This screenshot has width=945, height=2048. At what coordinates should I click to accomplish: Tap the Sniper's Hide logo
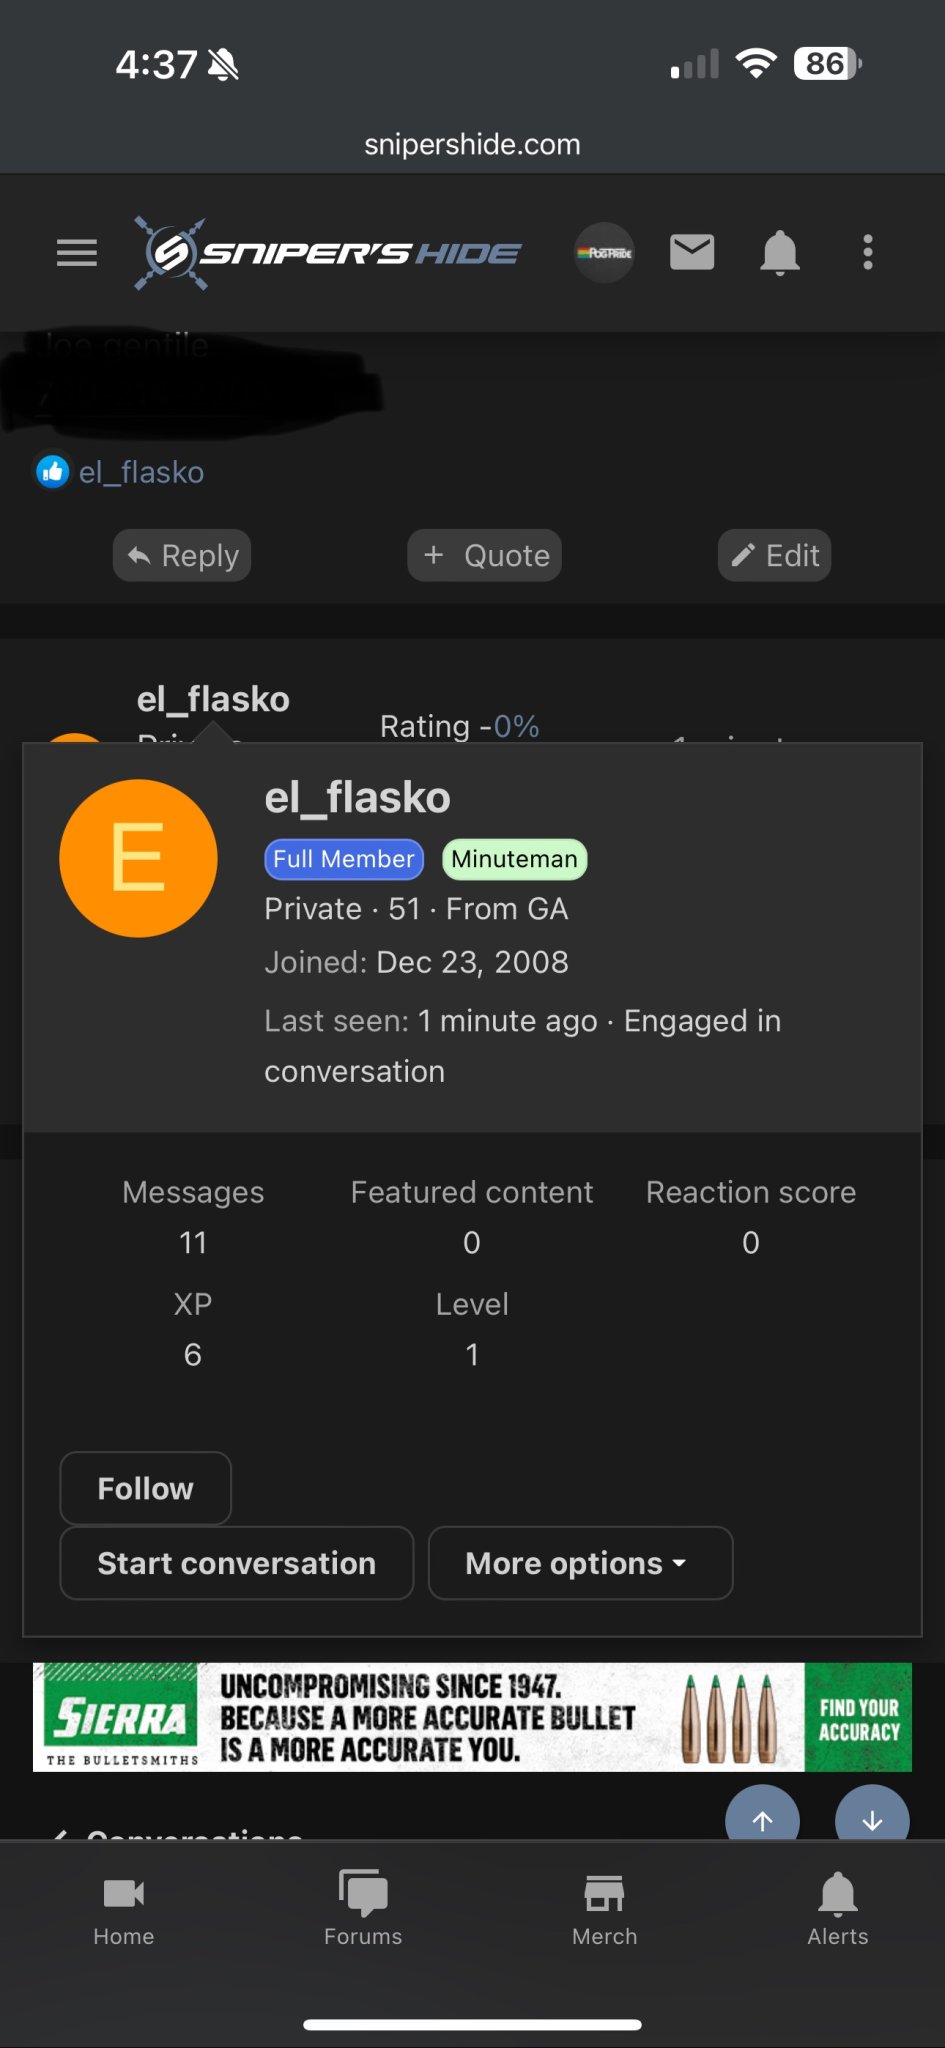[328, 253]
